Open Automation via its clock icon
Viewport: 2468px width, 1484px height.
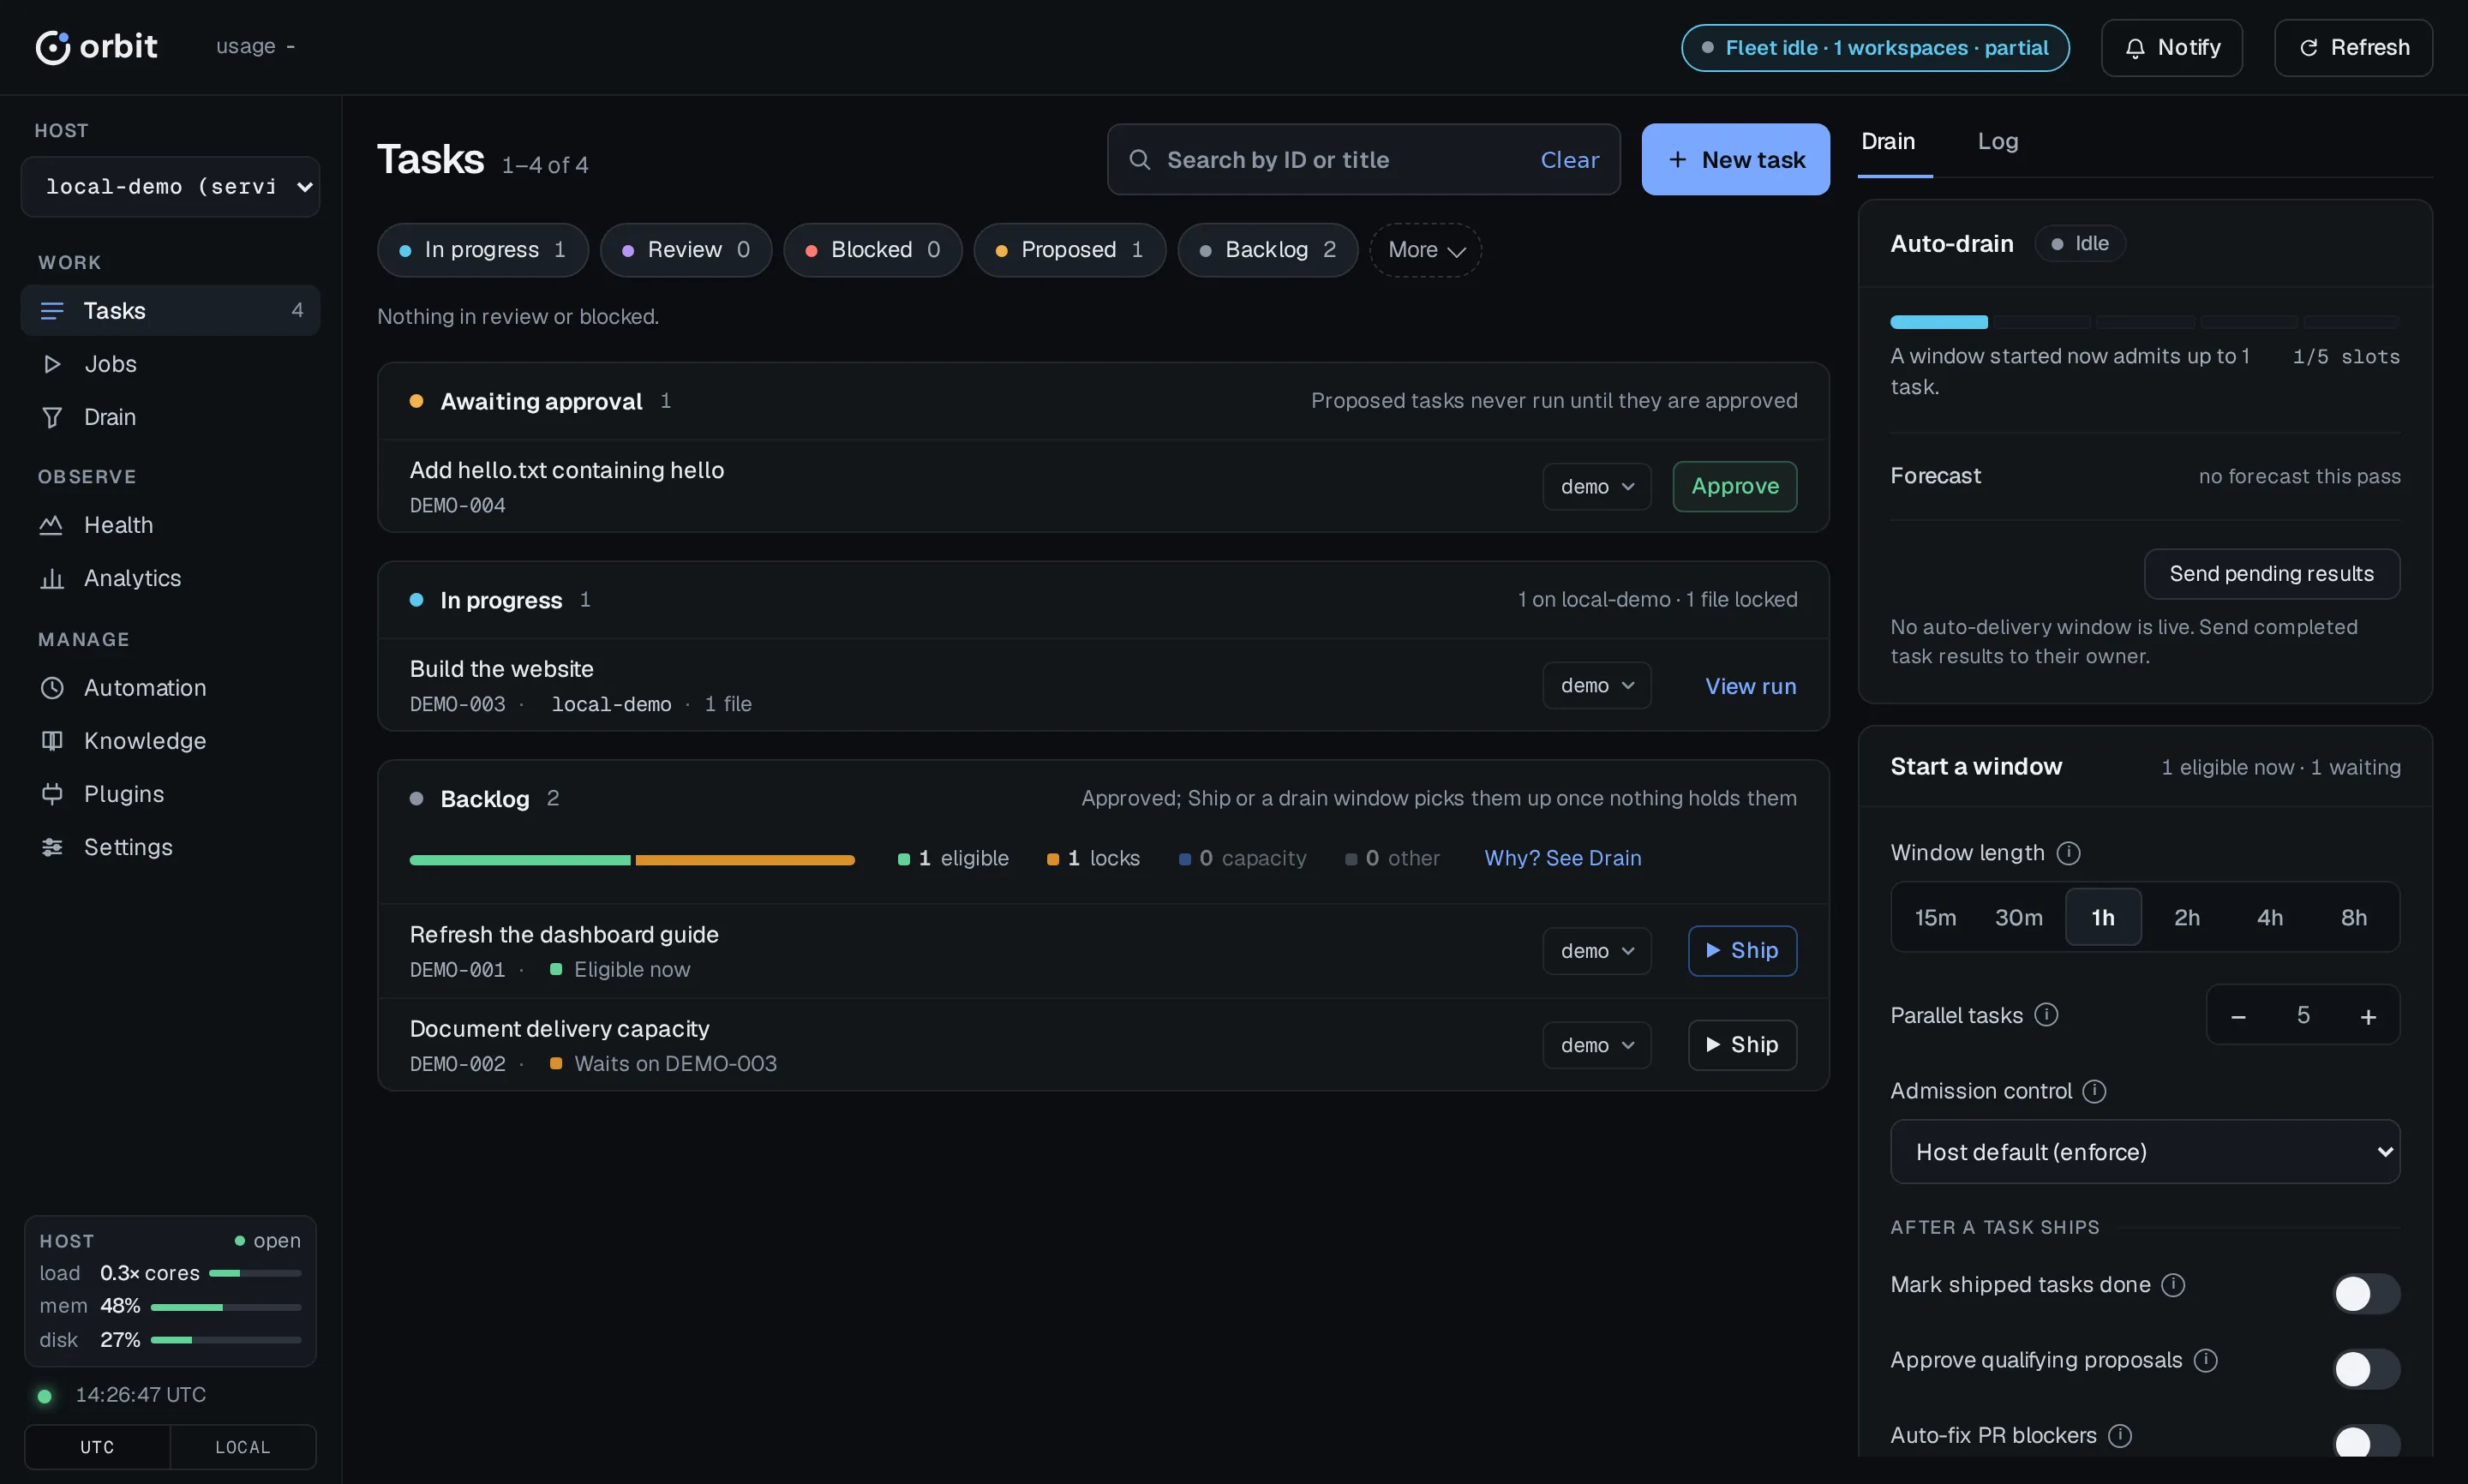pos(52,688)
